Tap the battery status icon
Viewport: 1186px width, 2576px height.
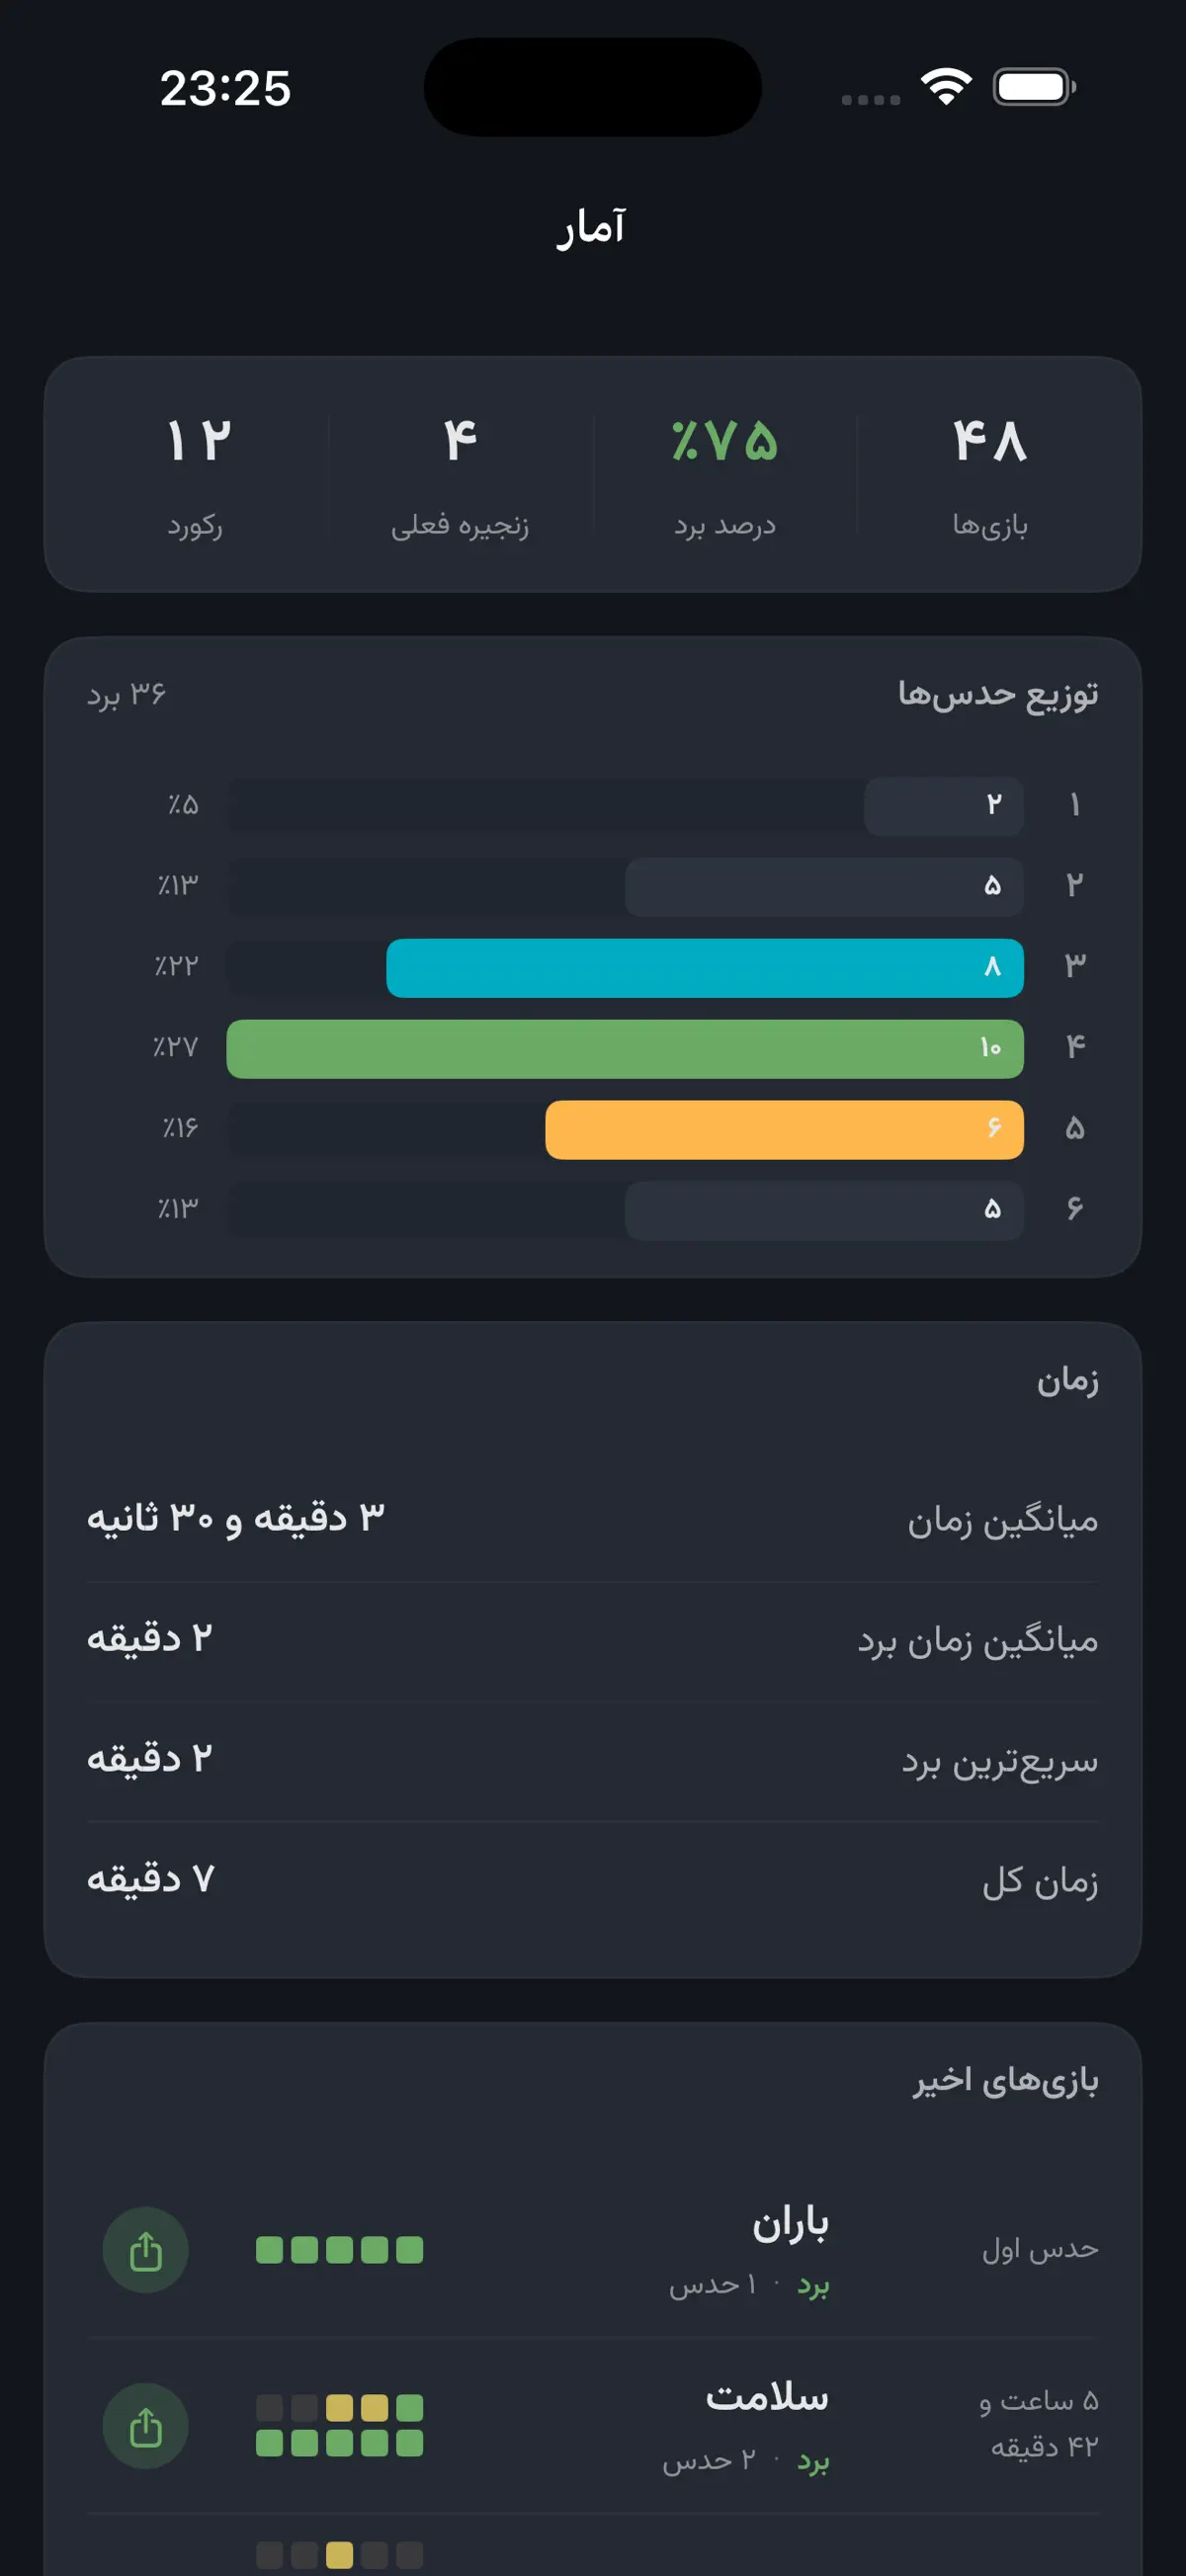pos(1034,87)
